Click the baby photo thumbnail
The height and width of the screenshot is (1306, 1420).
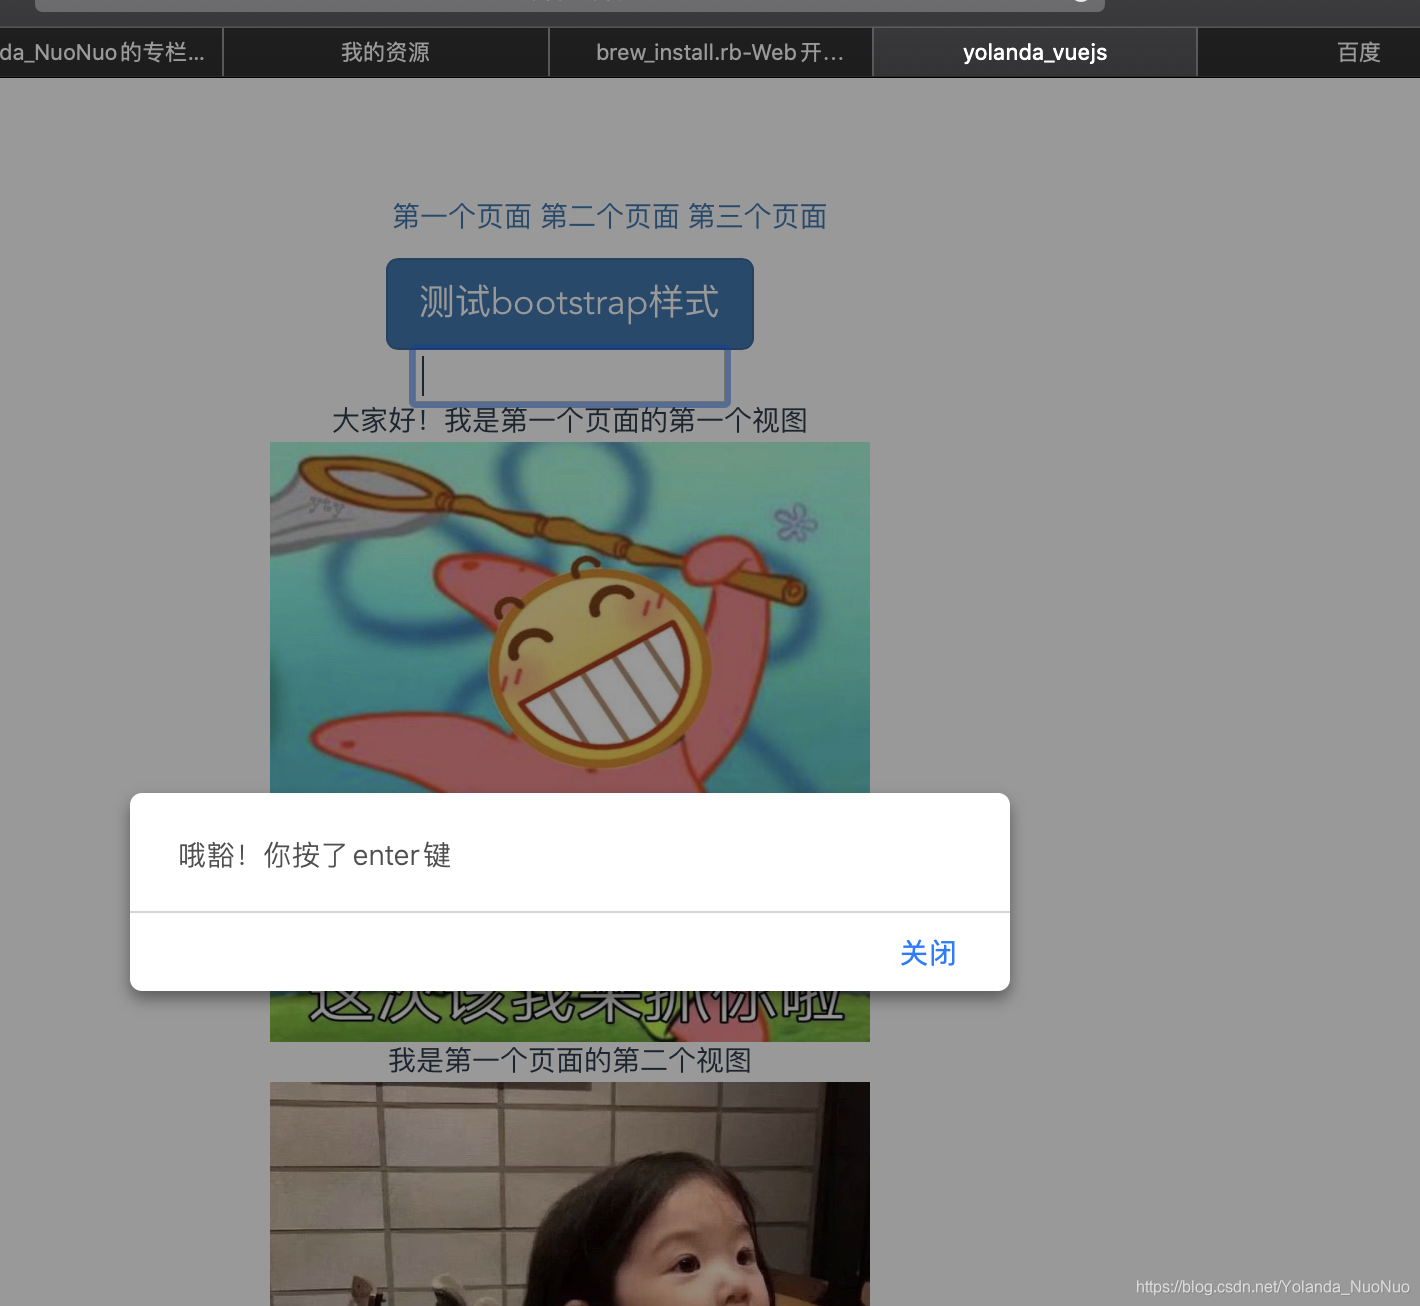click(x=569, y=1190)
